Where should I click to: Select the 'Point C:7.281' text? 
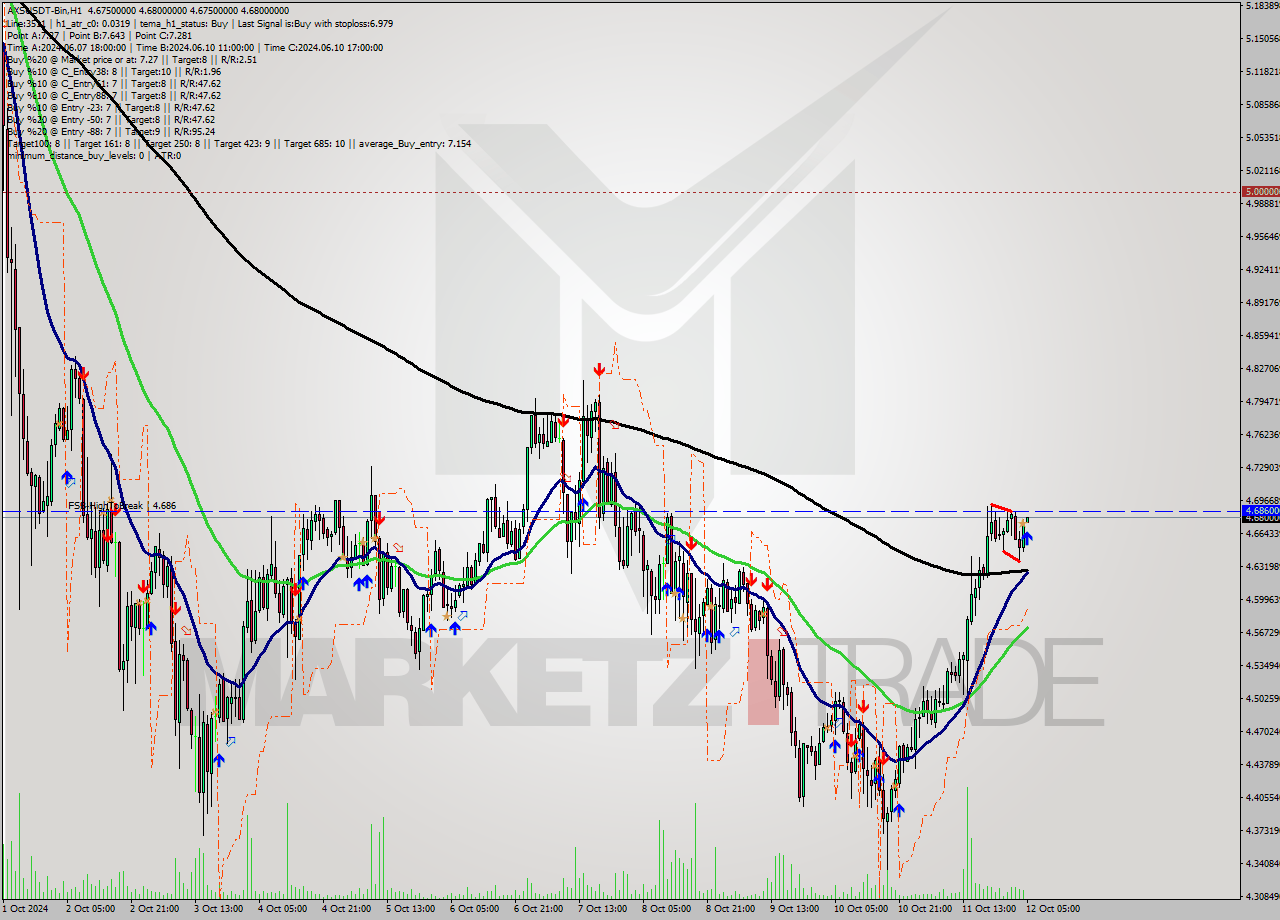click(x=164, y=35)
